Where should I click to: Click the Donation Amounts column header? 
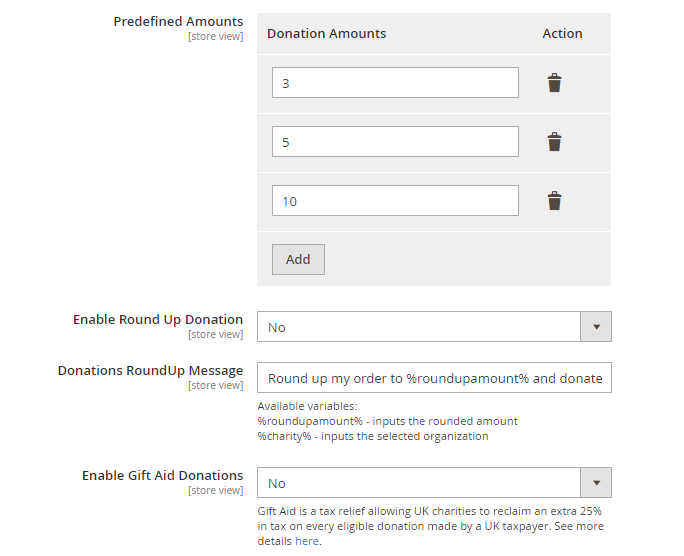[326, 33]
